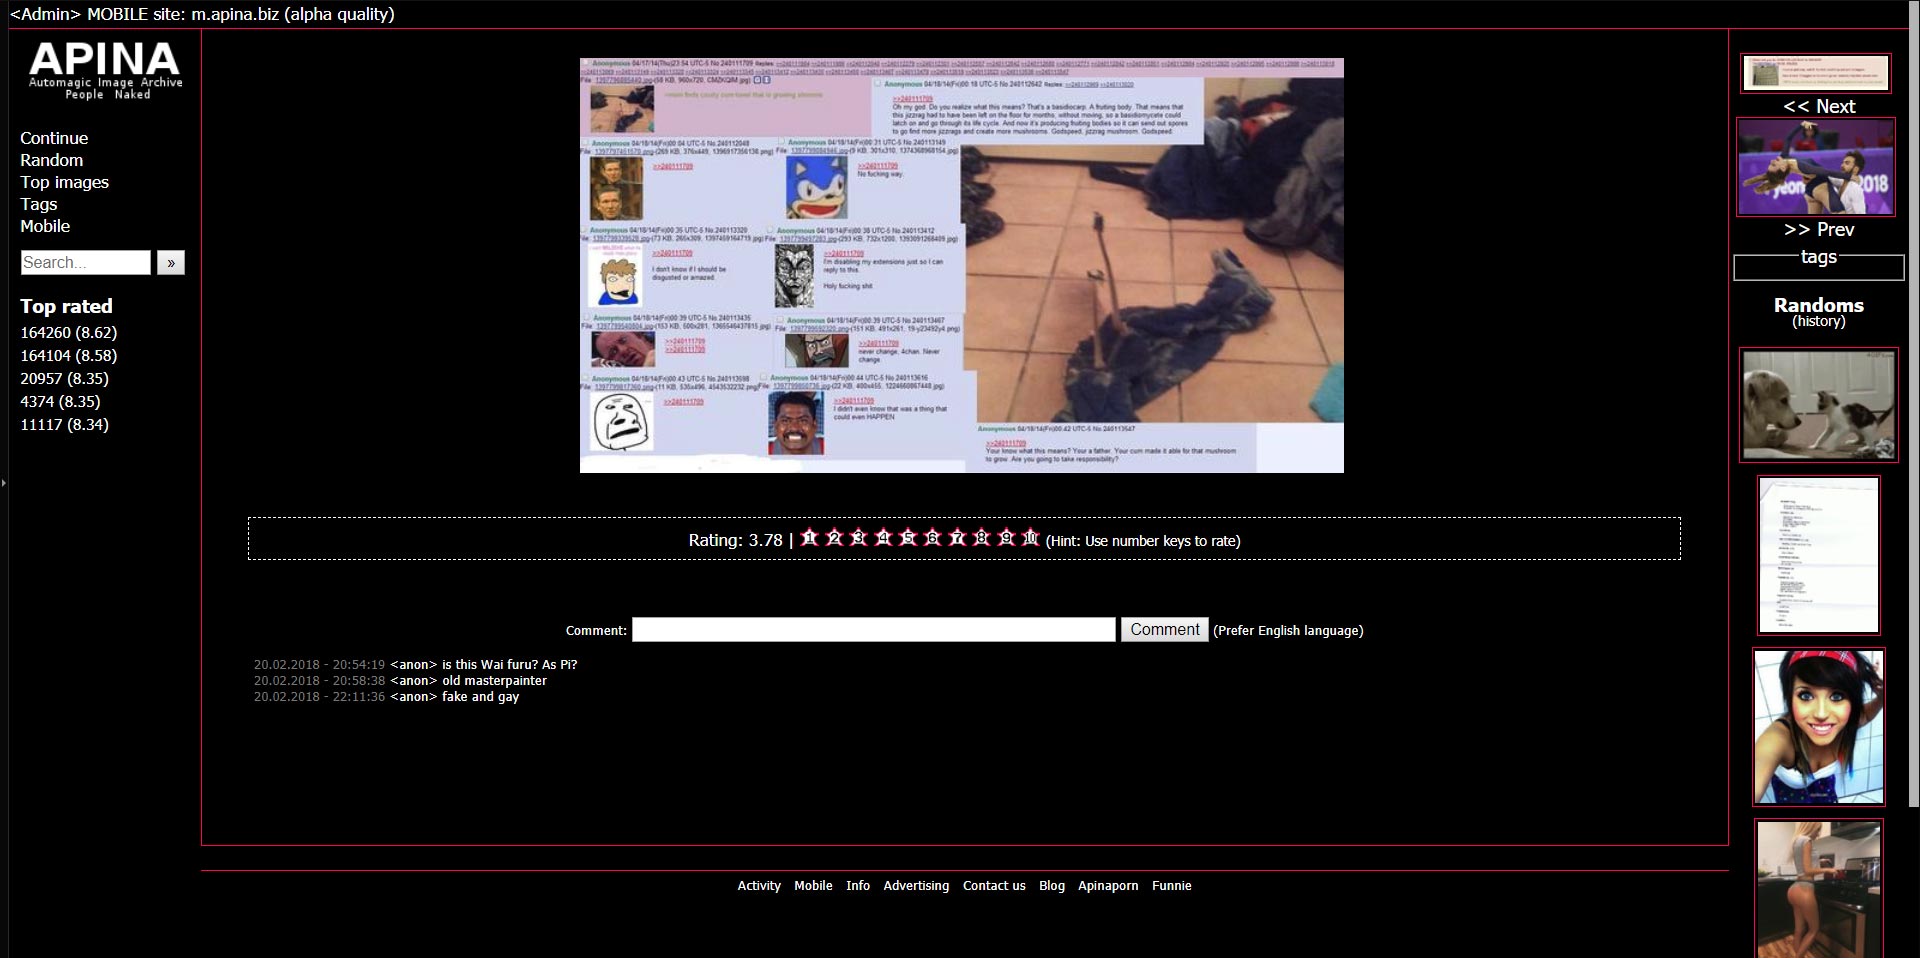Open top rated image 4374 (8.35)
This screenshot has height=958, width=1920.
60,401
